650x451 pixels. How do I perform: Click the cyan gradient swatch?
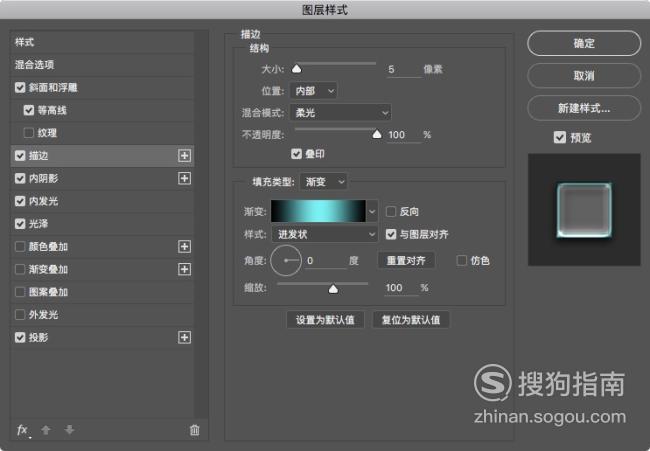tap(318, 211)
